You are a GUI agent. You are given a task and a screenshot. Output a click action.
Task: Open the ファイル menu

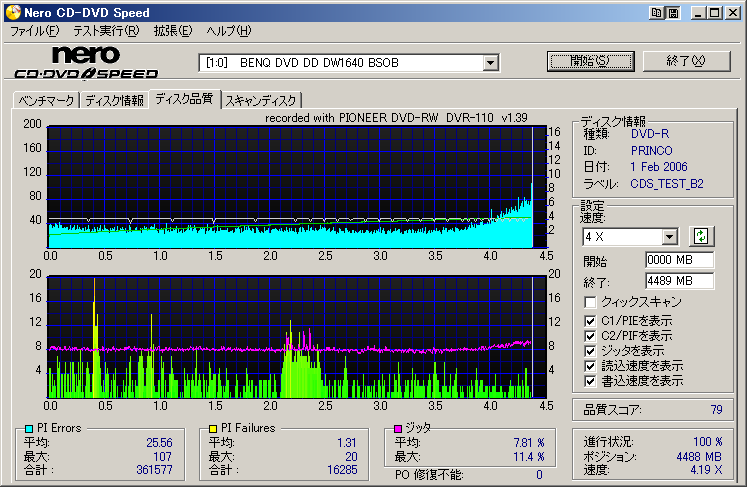34,31
